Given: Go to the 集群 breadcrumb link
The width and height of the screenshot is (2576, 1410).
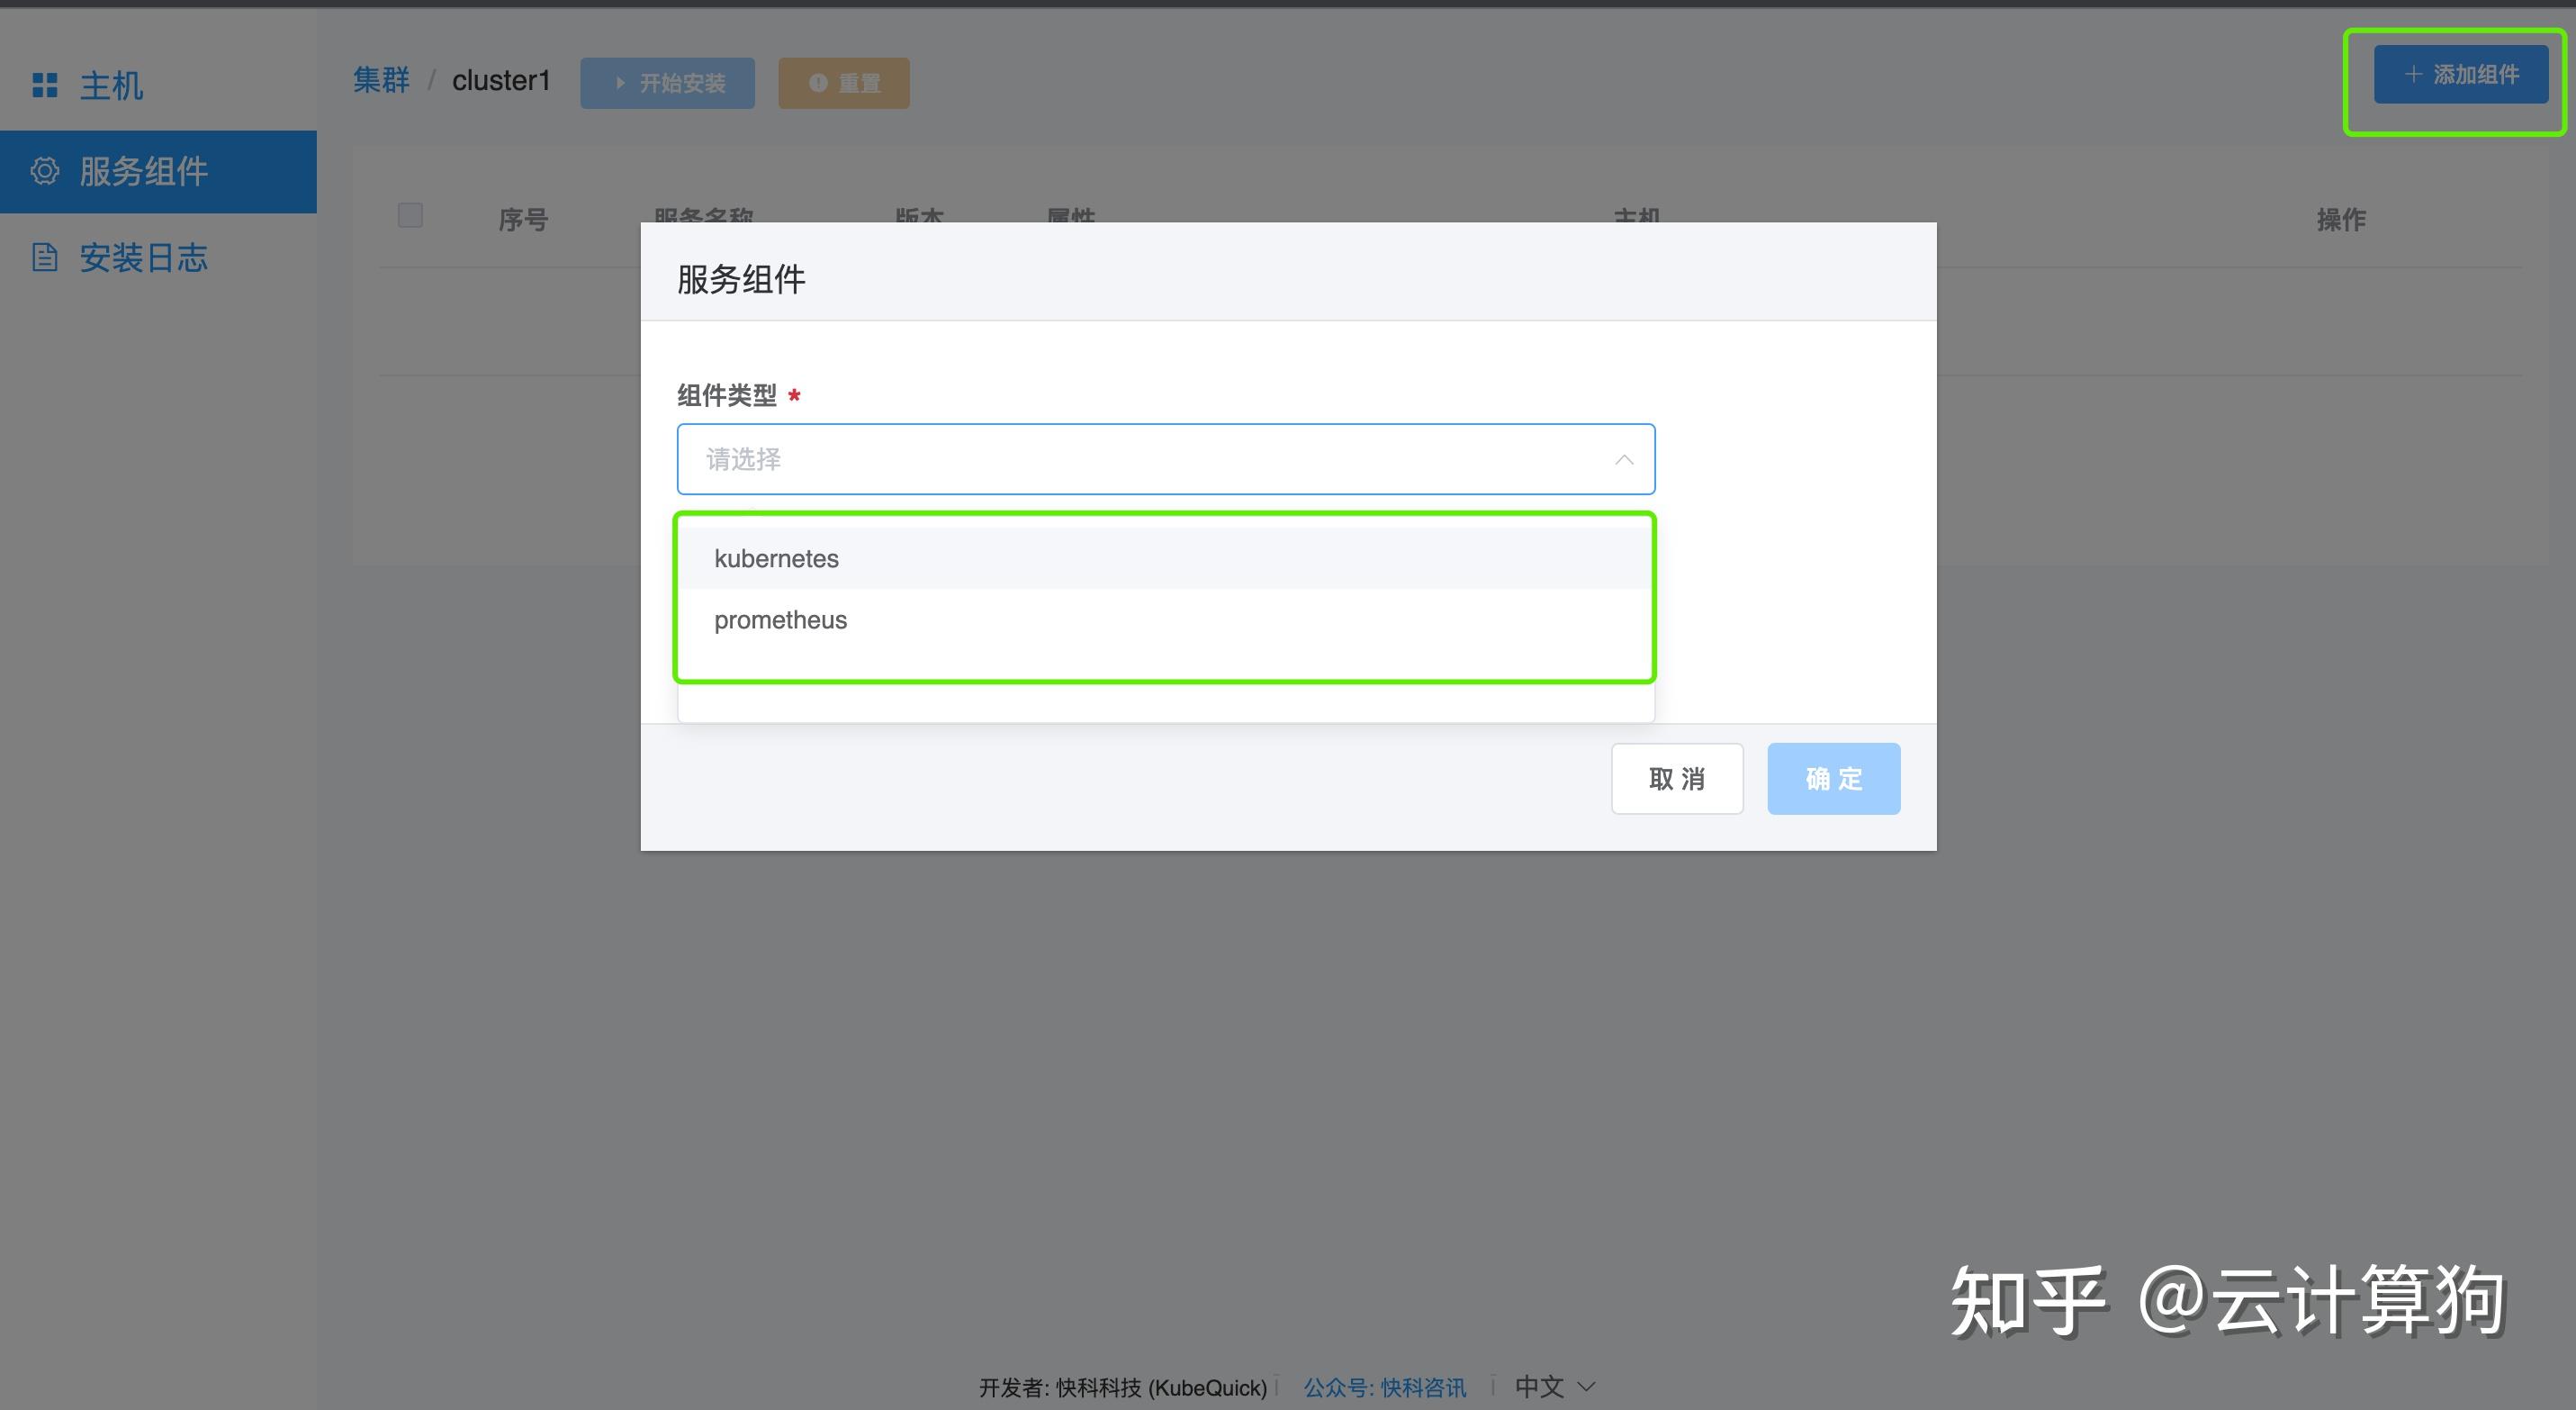Looking at the screenshot, I should click(x=381, y=80).
